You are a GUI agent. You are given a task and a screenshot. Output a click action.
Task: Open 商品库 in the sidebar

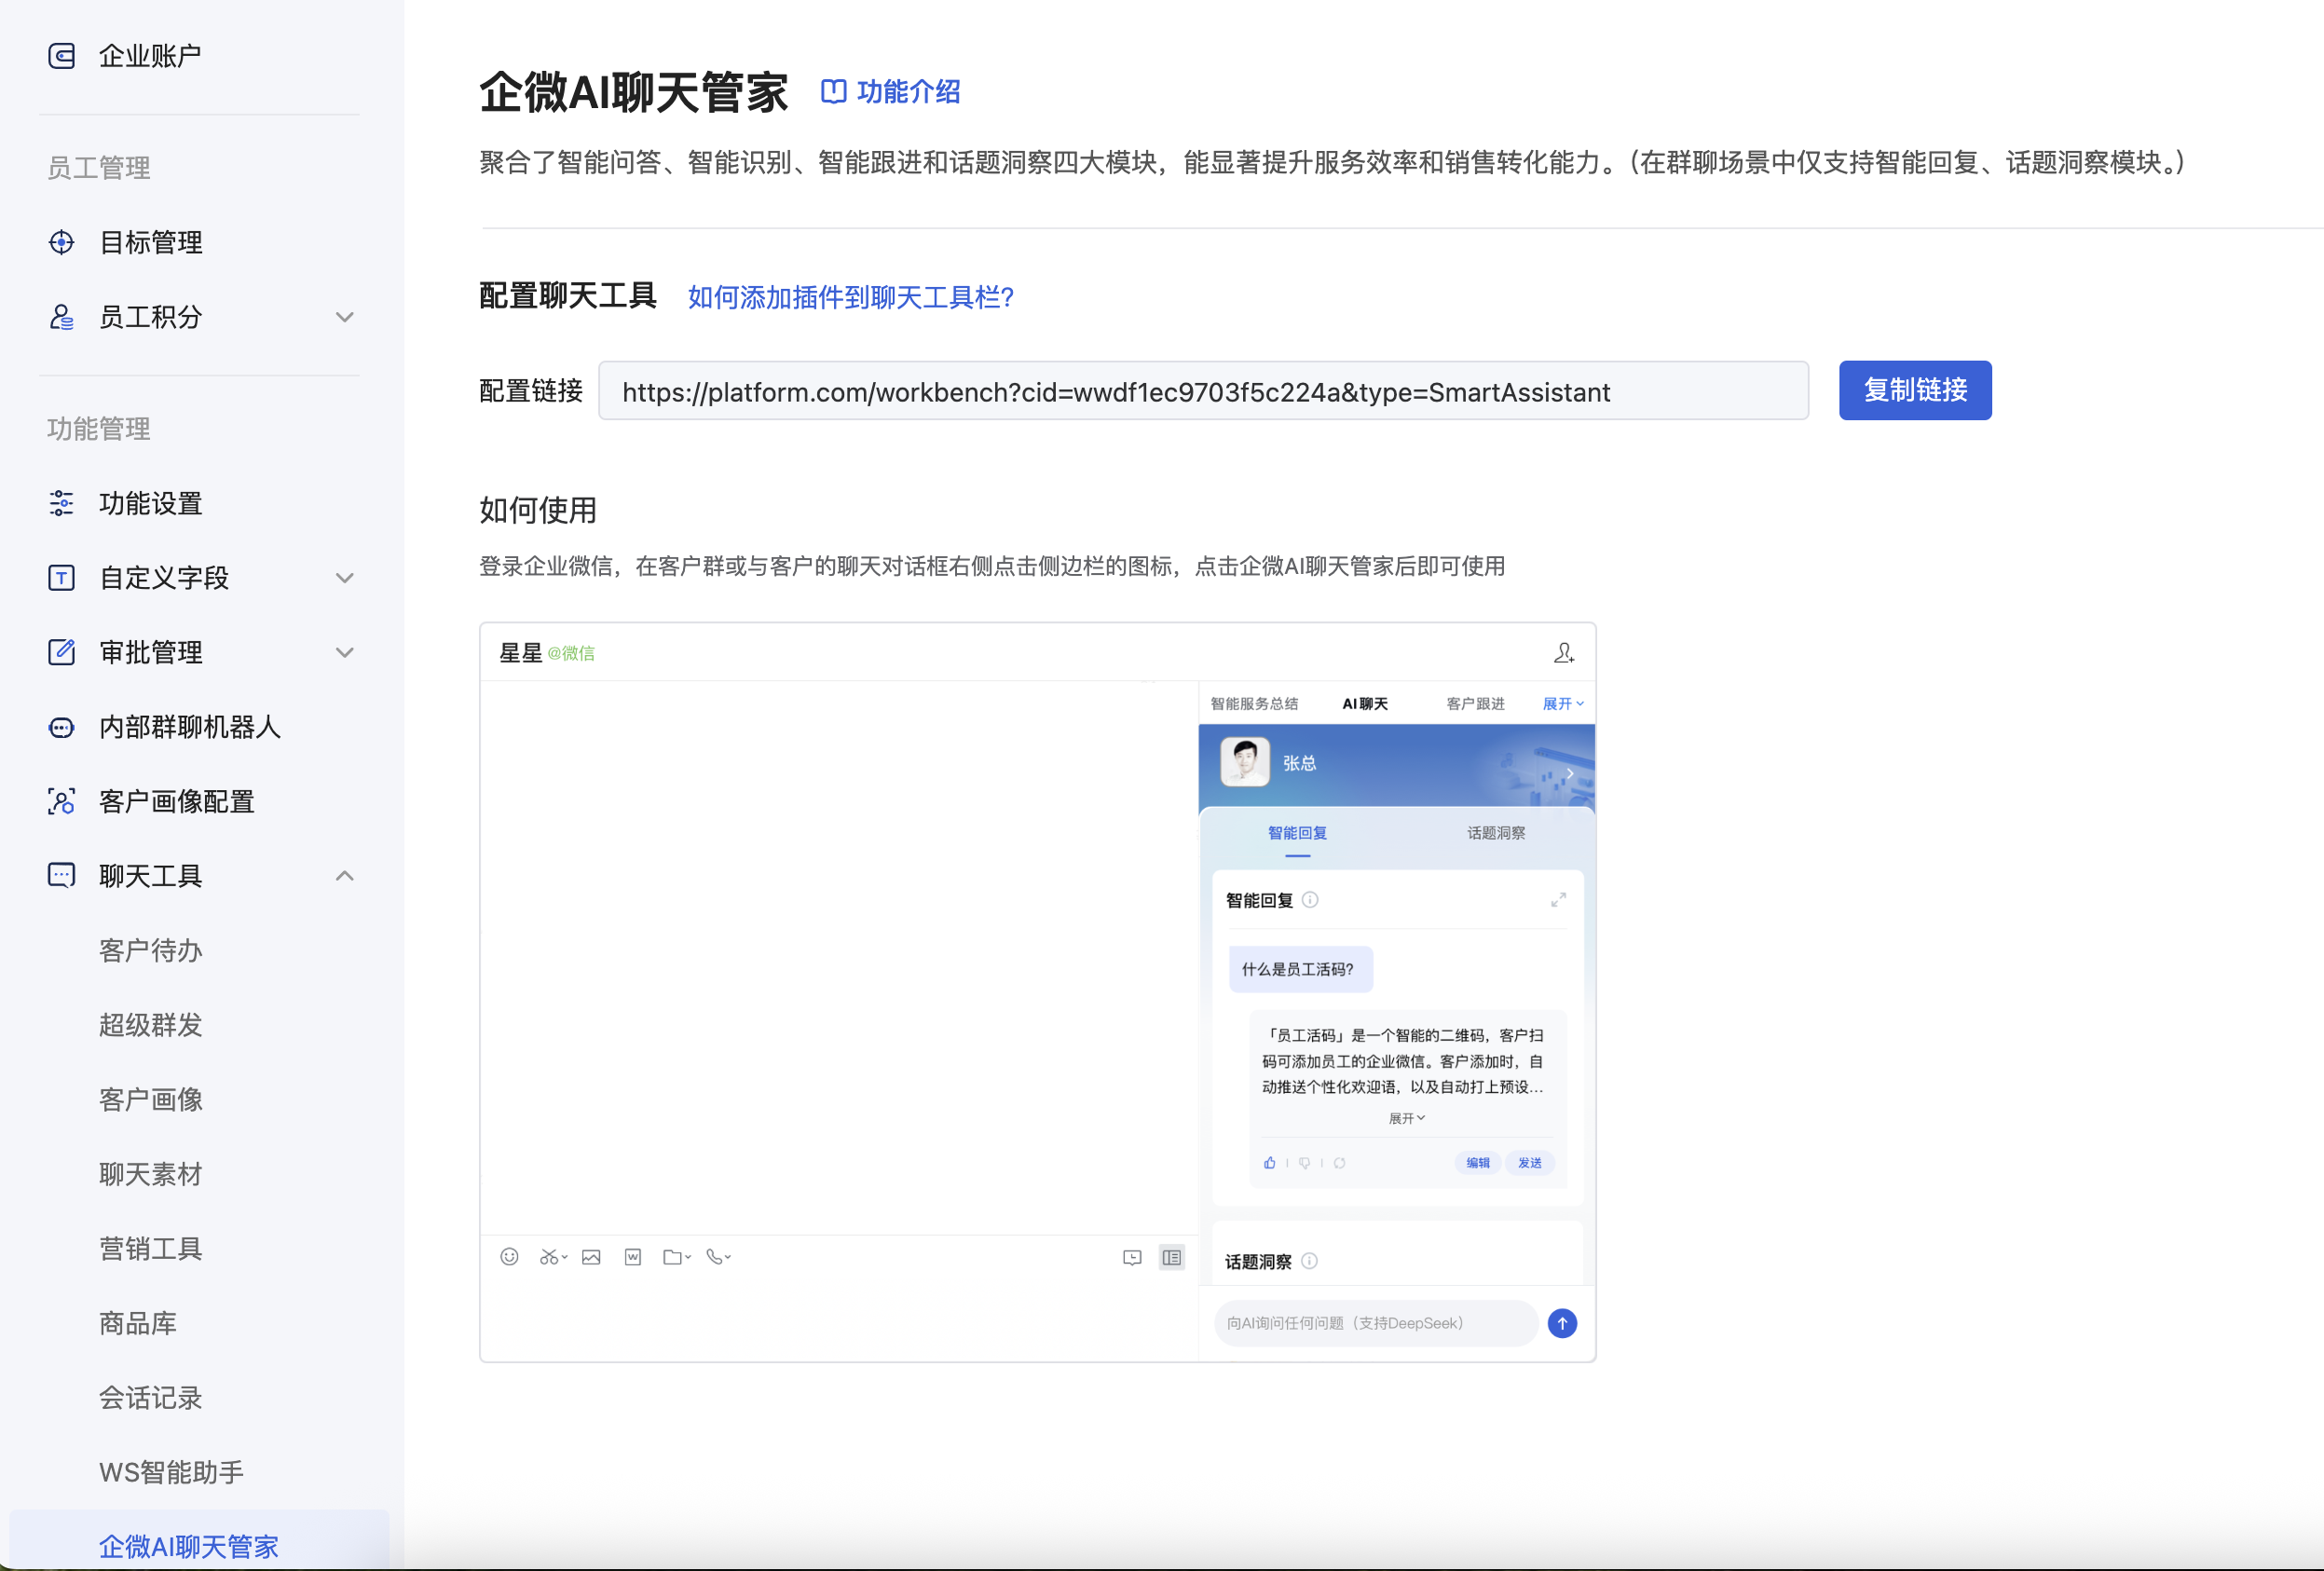[138, 1324]
